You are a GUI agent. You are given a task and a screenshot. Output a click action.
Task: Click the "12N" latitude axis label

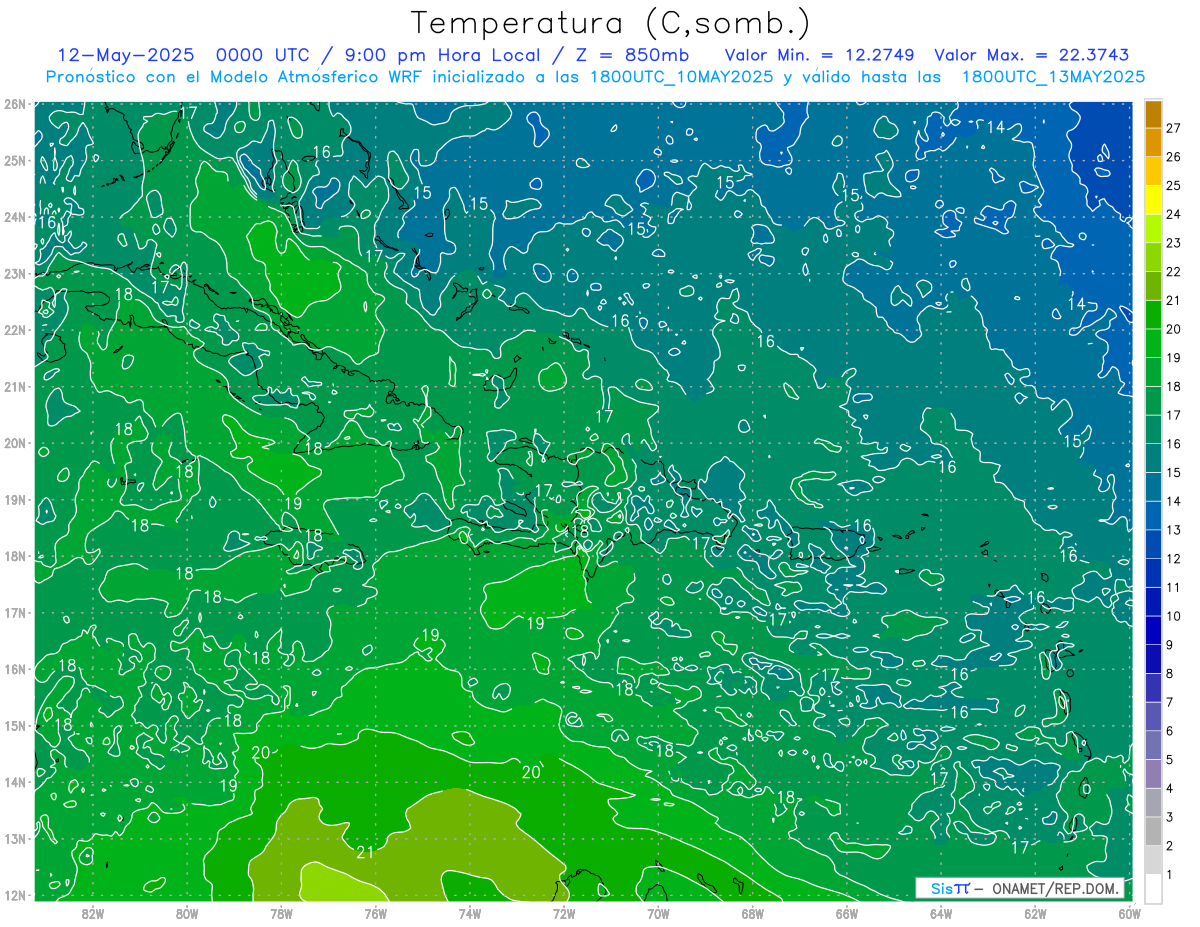point(13,895)
